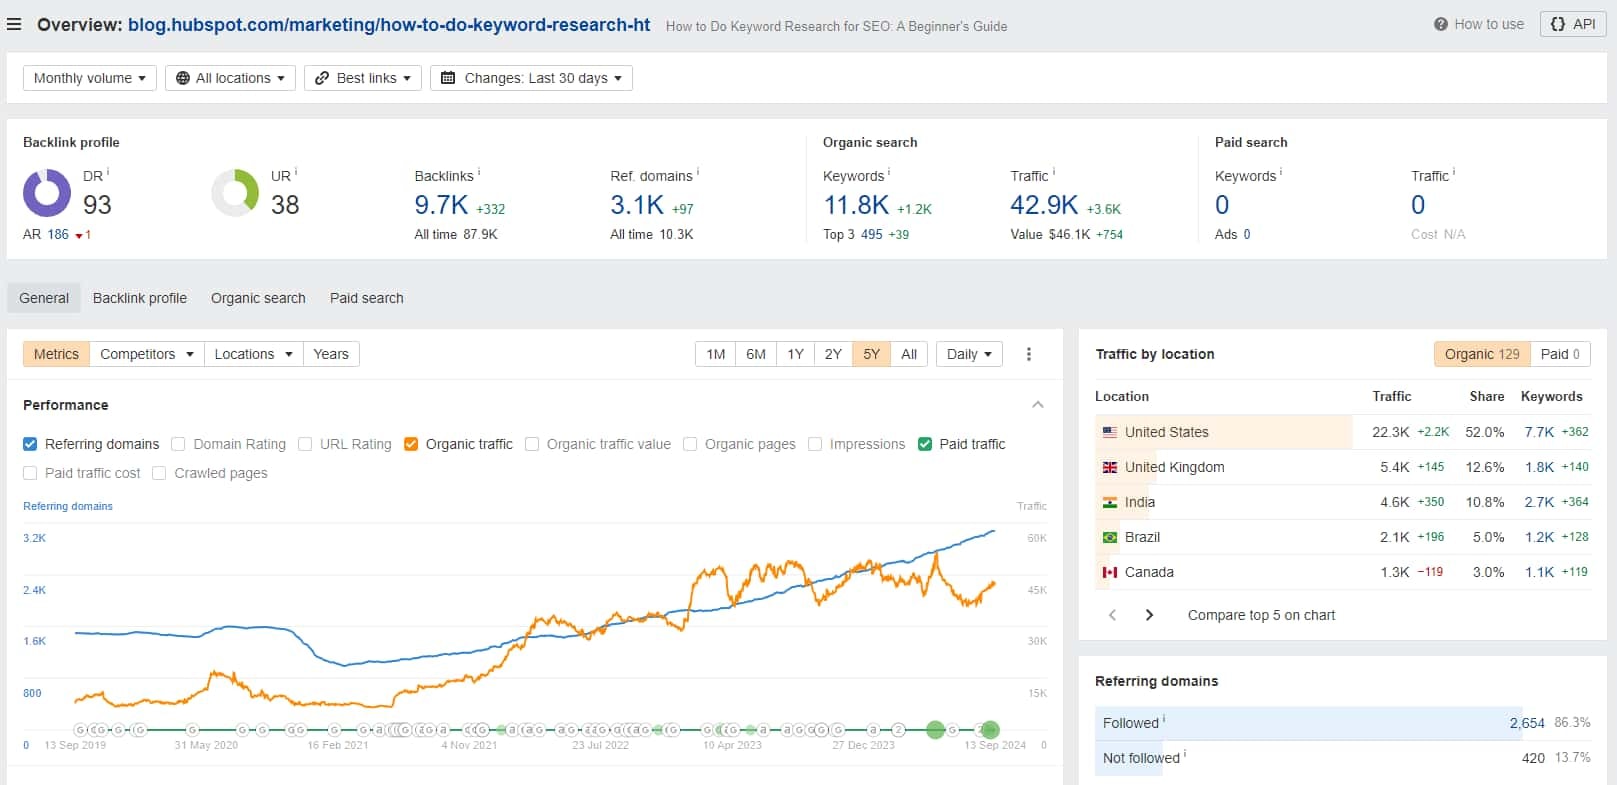
Task: Uncheck Paid traffic checkbox
Action: coord(925,444)
